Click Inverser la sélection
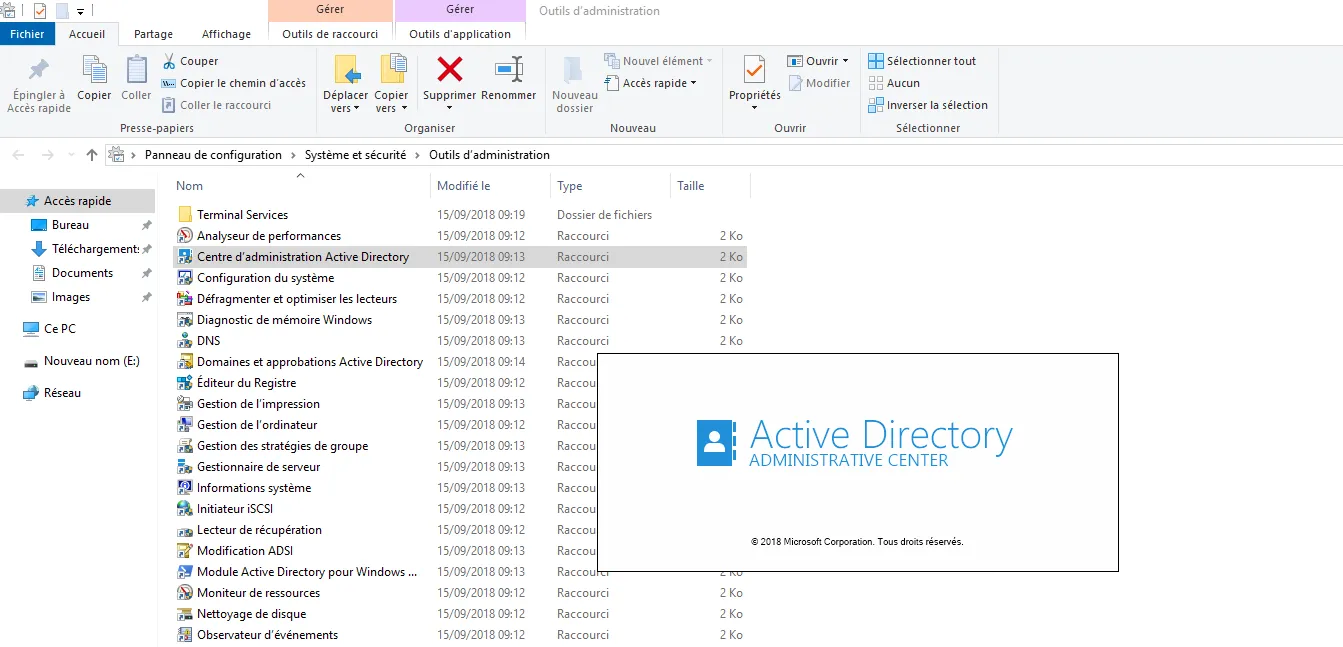 [x=928, y=105]
